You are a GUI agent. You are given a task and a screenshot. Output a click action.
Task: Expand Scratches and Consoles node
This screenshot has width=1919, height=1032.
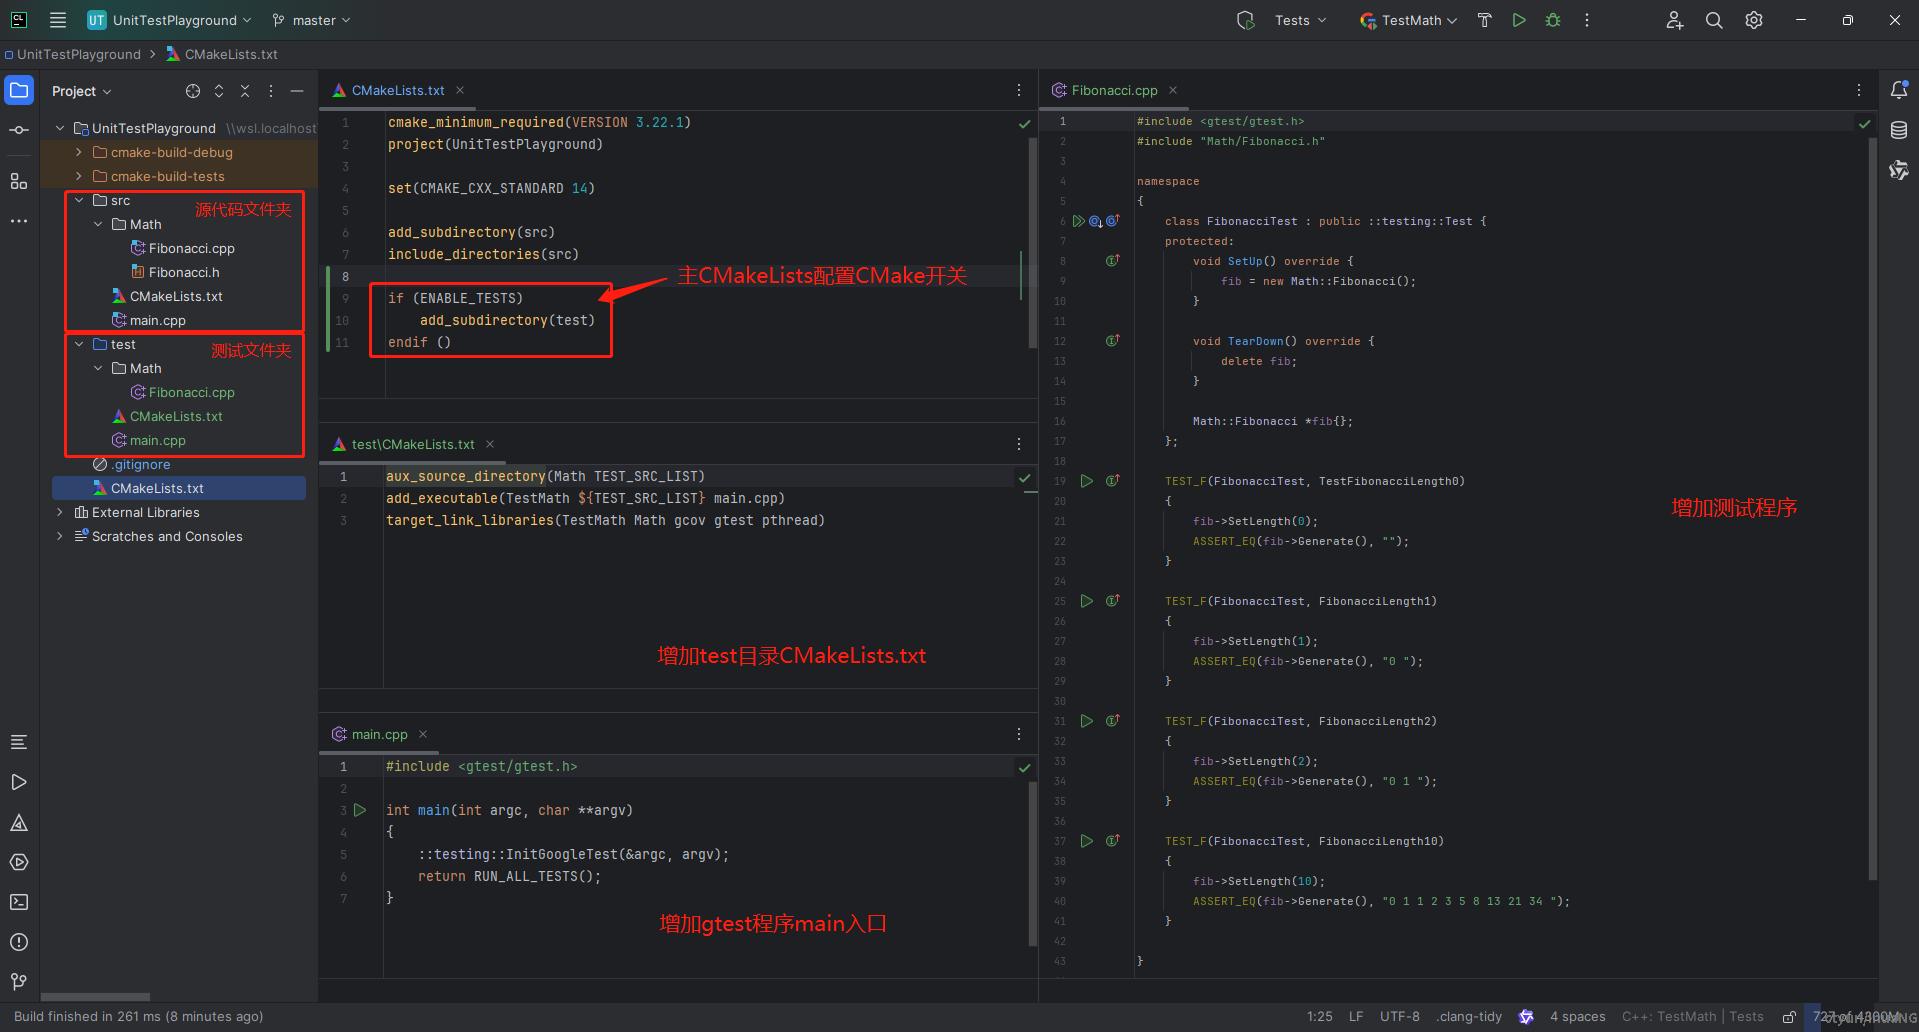[x=60, y=536]
